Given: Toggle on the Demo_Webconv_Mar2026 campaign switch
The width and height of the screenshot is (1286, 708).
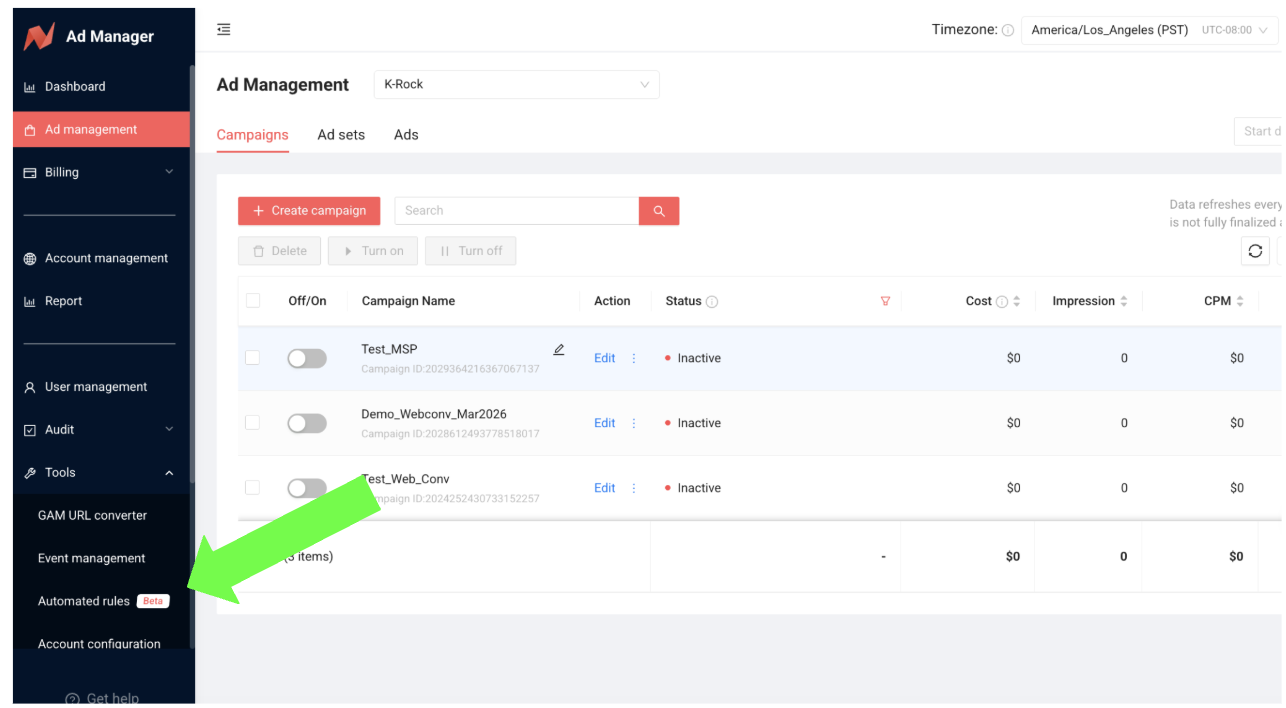Looking at the screenshot, I should pyautogui.click(x=306, y=423).
